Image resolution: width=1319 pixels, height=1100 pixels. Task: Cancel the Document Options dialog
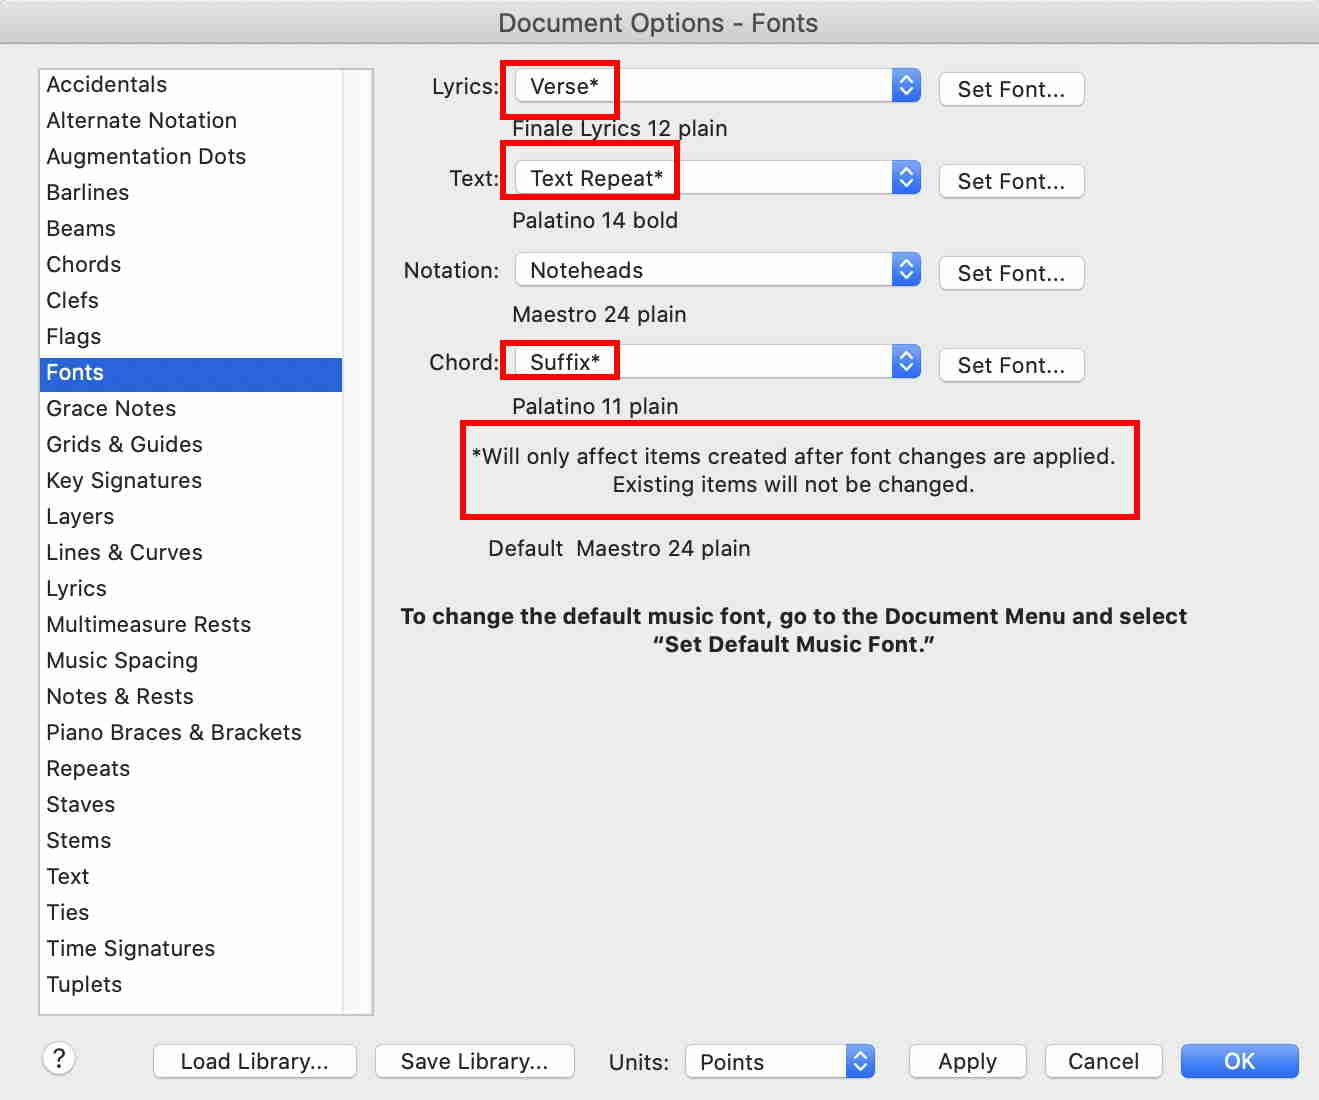[x=1103, y=1061]
